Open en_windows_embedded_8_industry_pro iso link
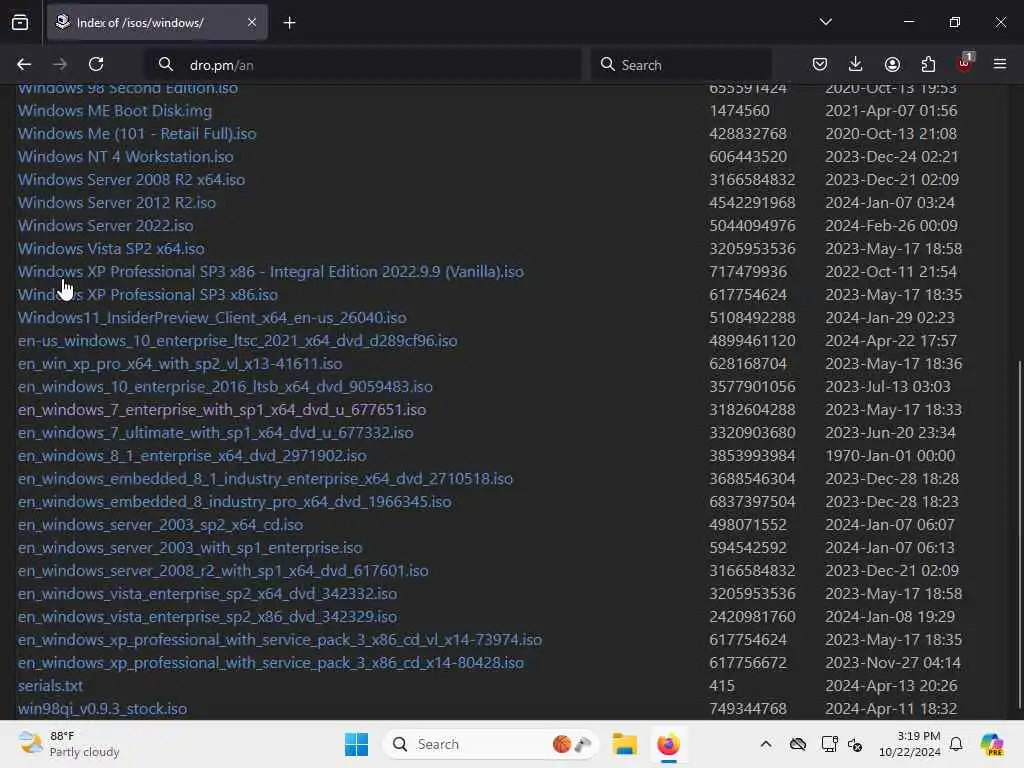 pyautogui.click(x=234, y=502)
